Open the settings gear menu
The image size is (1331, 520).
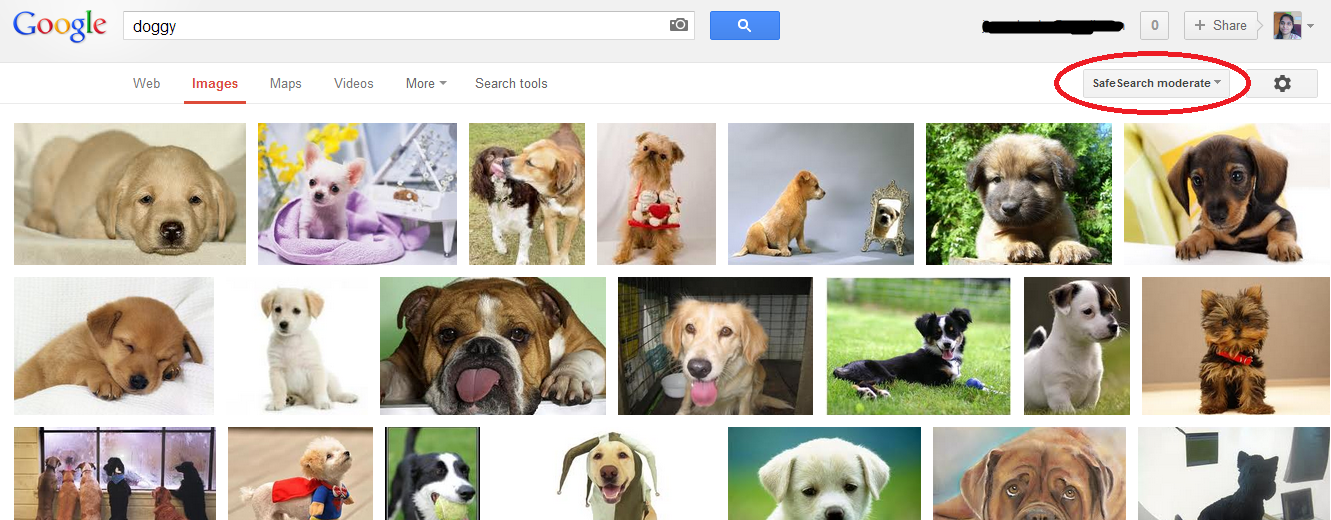tap(1282, 84)
